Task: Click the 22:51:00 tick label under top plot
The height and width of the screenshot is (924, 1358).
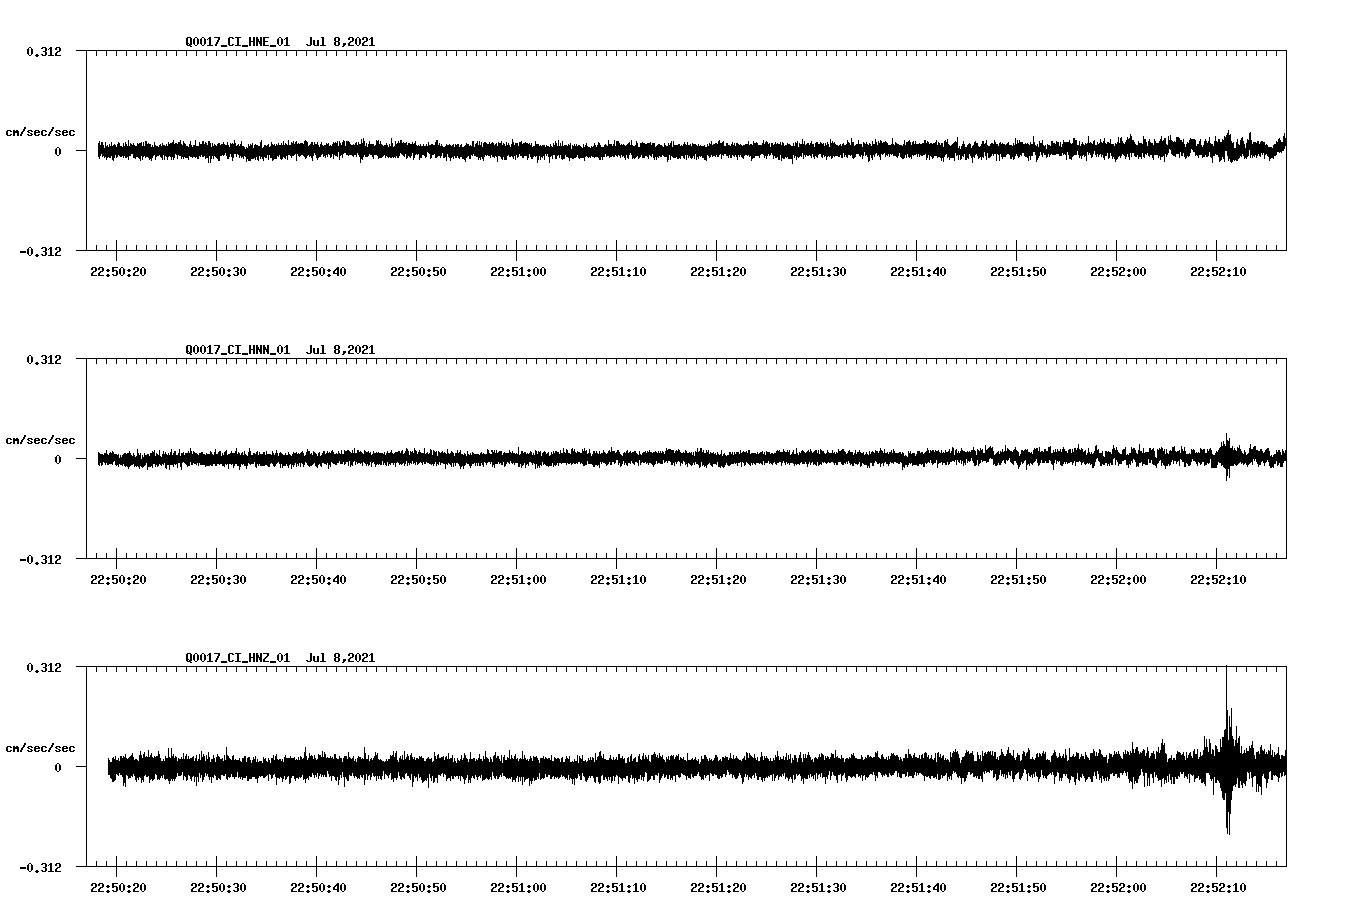Action: pyautogui.click(x=517, y=269)
